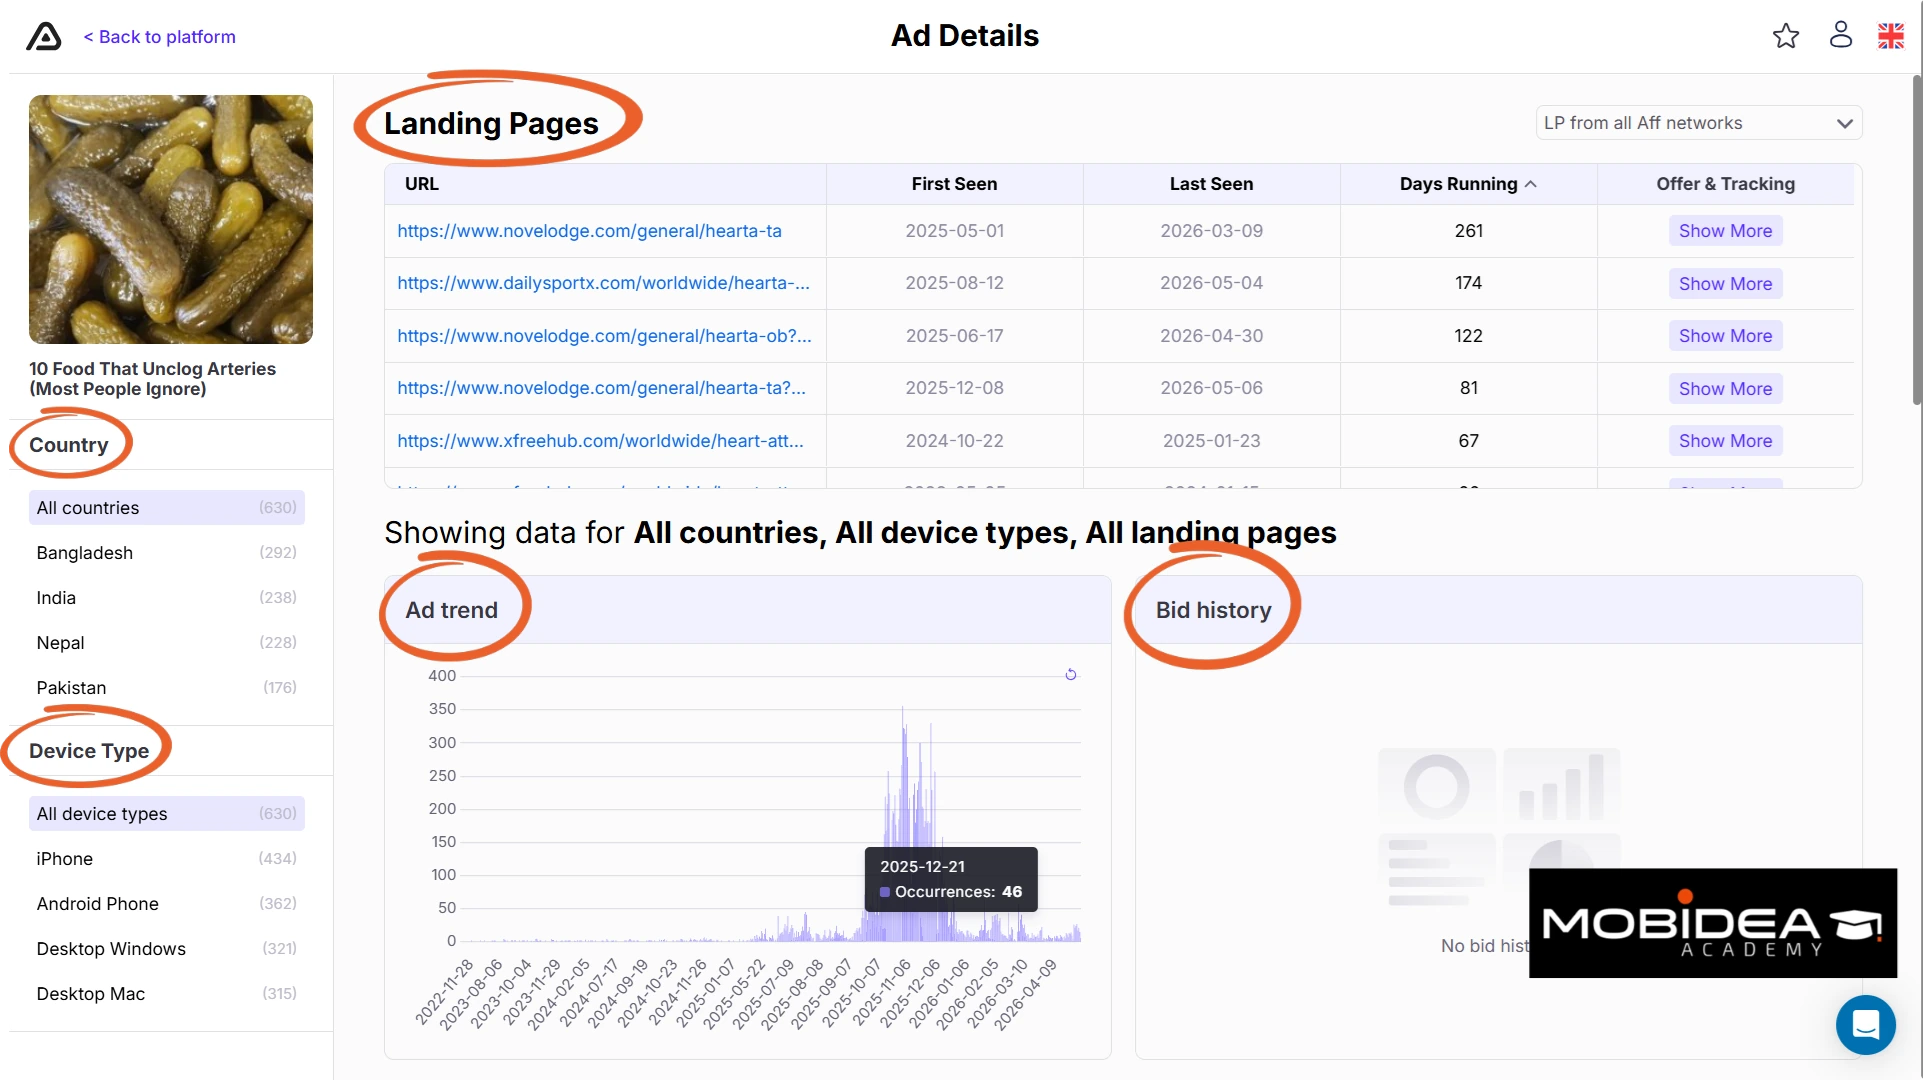Screen dimensions: 1923x1080
Task: Click the chart reset refresh icon
Action: click(1070, 675)
